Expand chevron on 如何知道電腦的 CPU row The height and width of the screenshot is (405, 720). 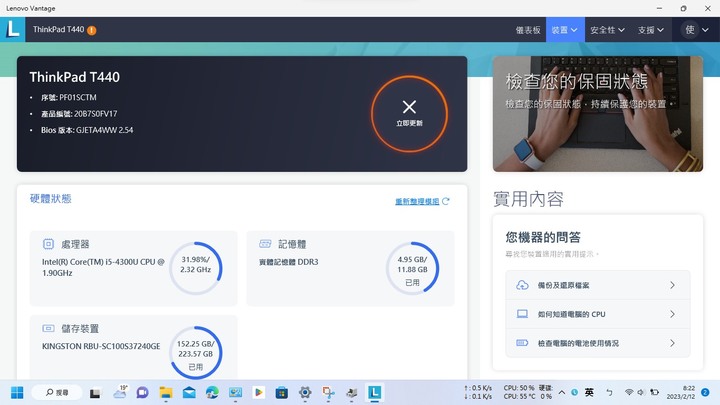click(x=672, y=314)
